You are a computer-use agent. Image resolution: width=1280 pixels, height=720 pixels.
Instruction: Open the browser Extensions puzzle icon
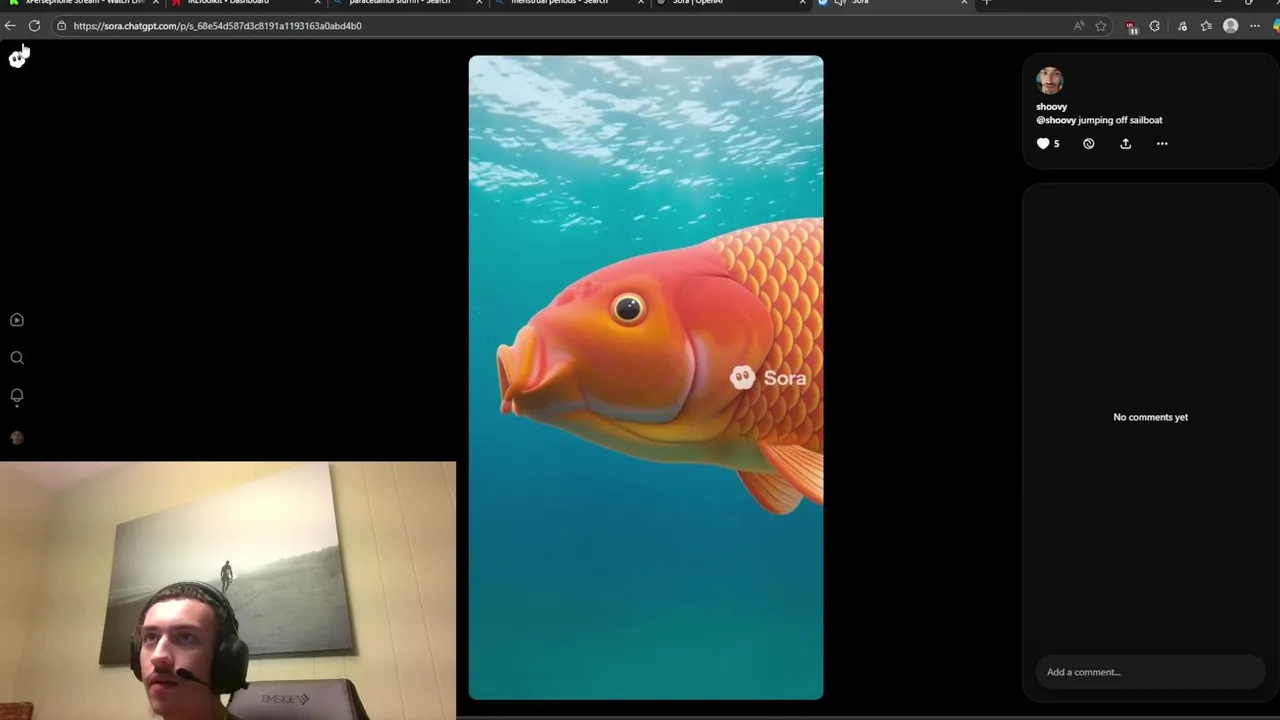tap(1155, 26)
